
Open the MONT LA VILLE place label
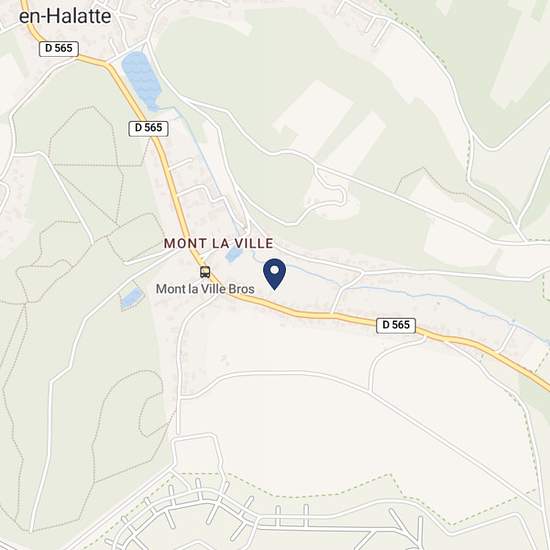pos(218,243)
